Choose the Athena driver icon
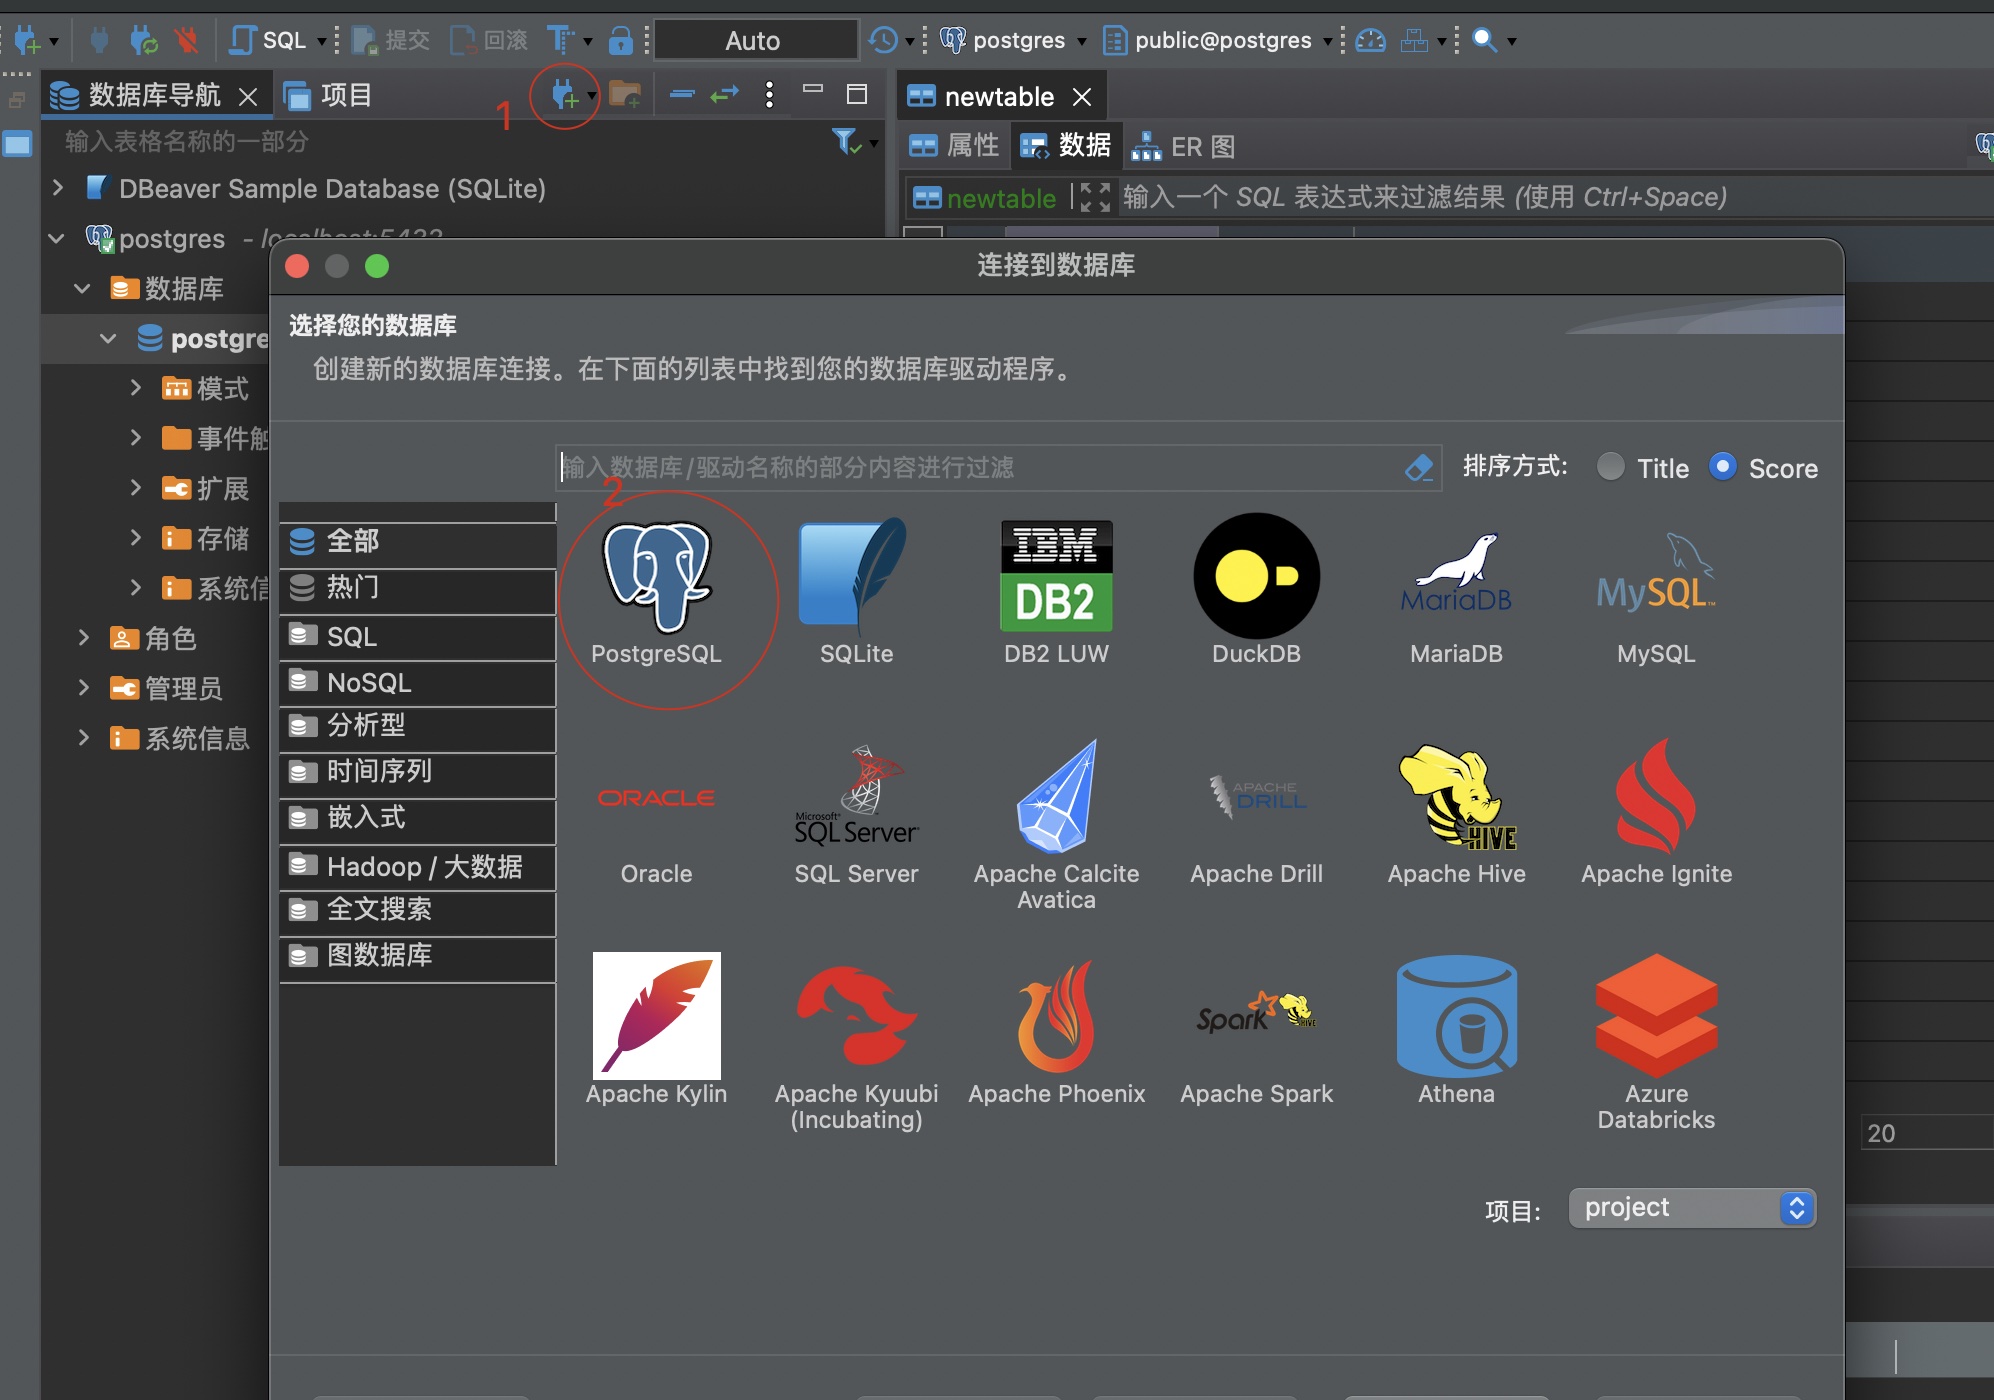Screen dimensions: 1994x1400 click(x=1456, y=1030)
